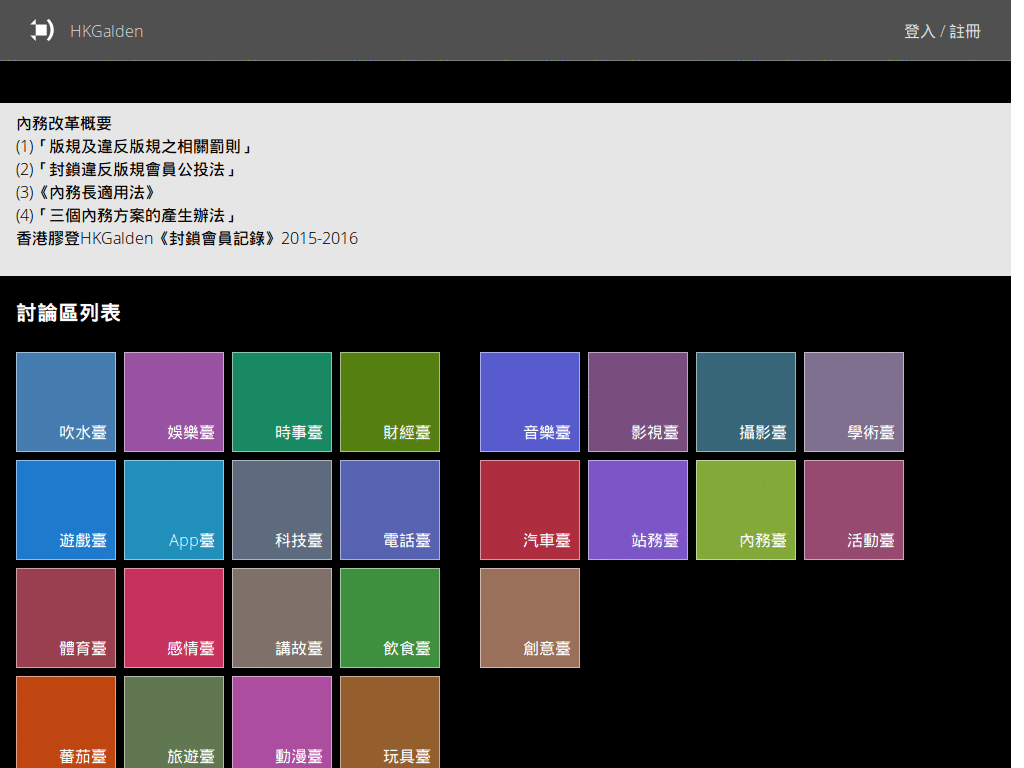The height and width of the screenshot is (768, 1024).
Task: Open the 娛樂臺 board tile
Action: (x=174, y=402)
